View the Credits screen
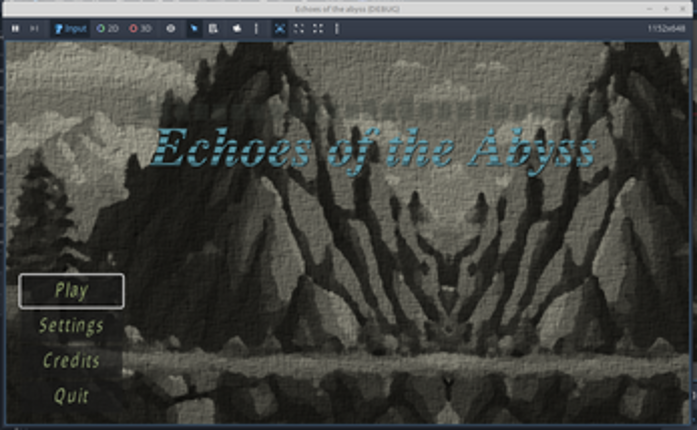This screenshot has width=697, height=430. (x=72, y=361)
